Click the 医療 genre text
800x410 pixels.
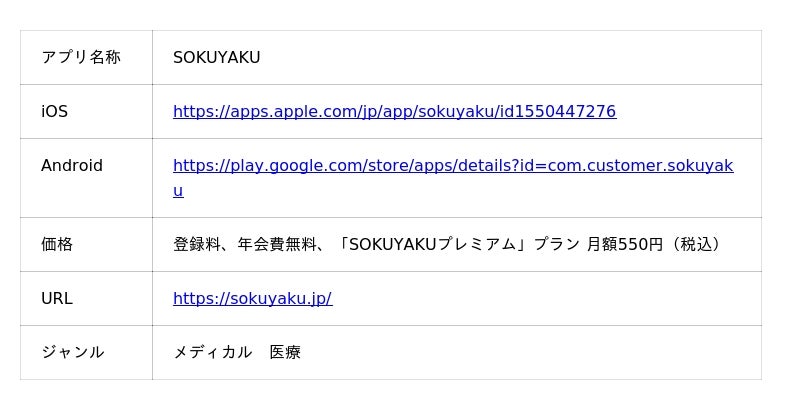(285, 353)
